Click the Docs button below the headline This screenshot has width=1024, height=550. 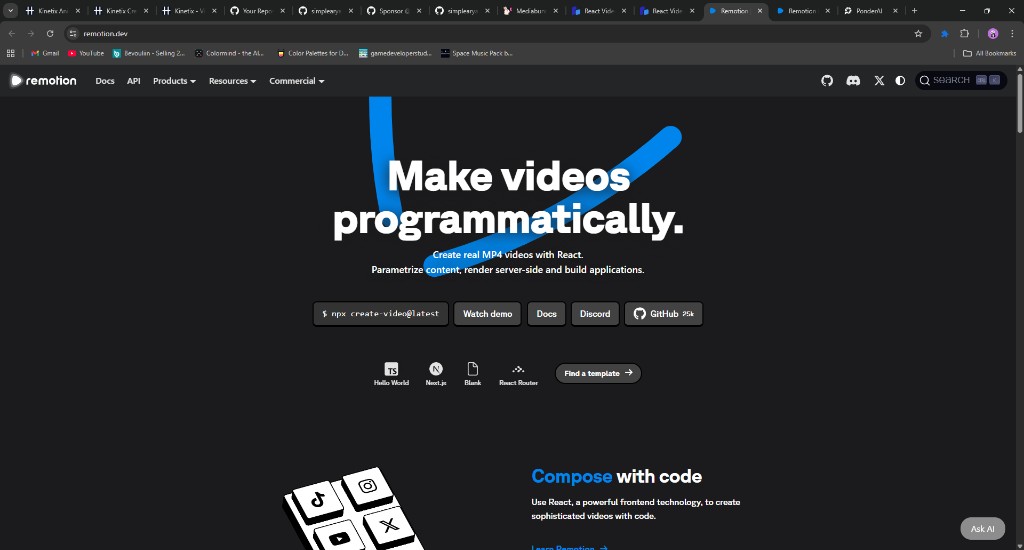click(x=546, y=314)
